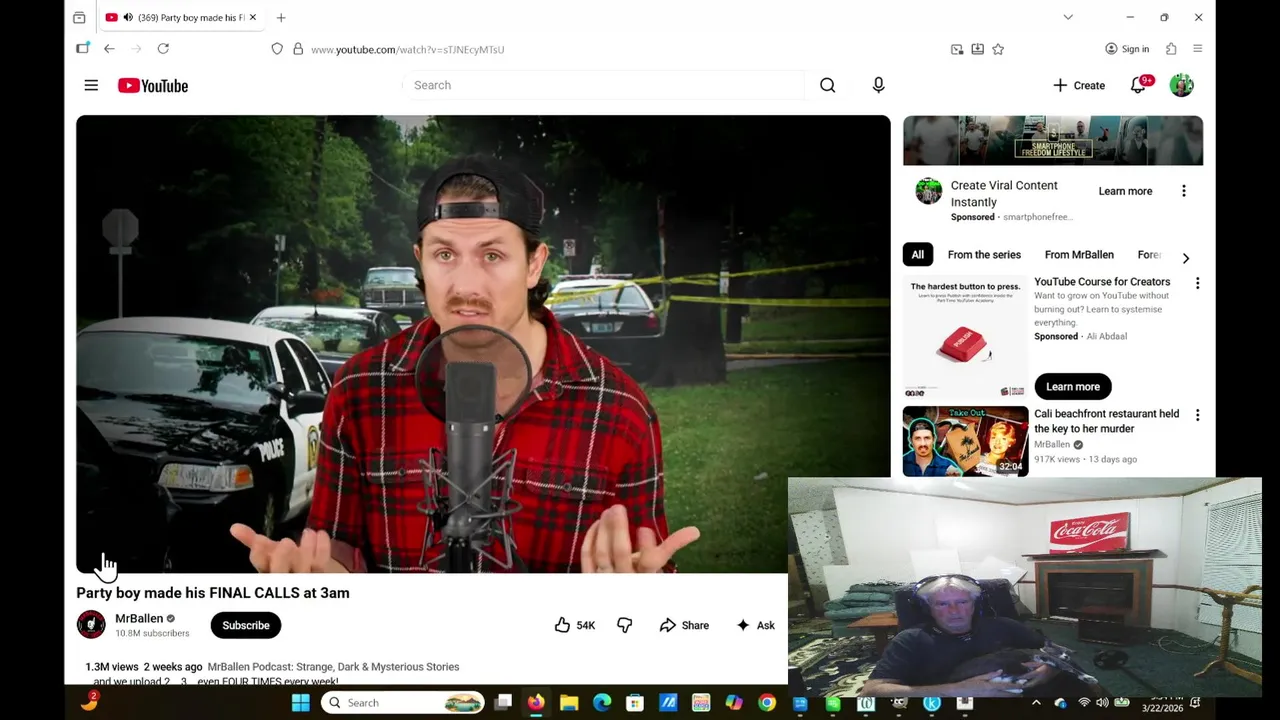Click the YouTube search input field

603,86
